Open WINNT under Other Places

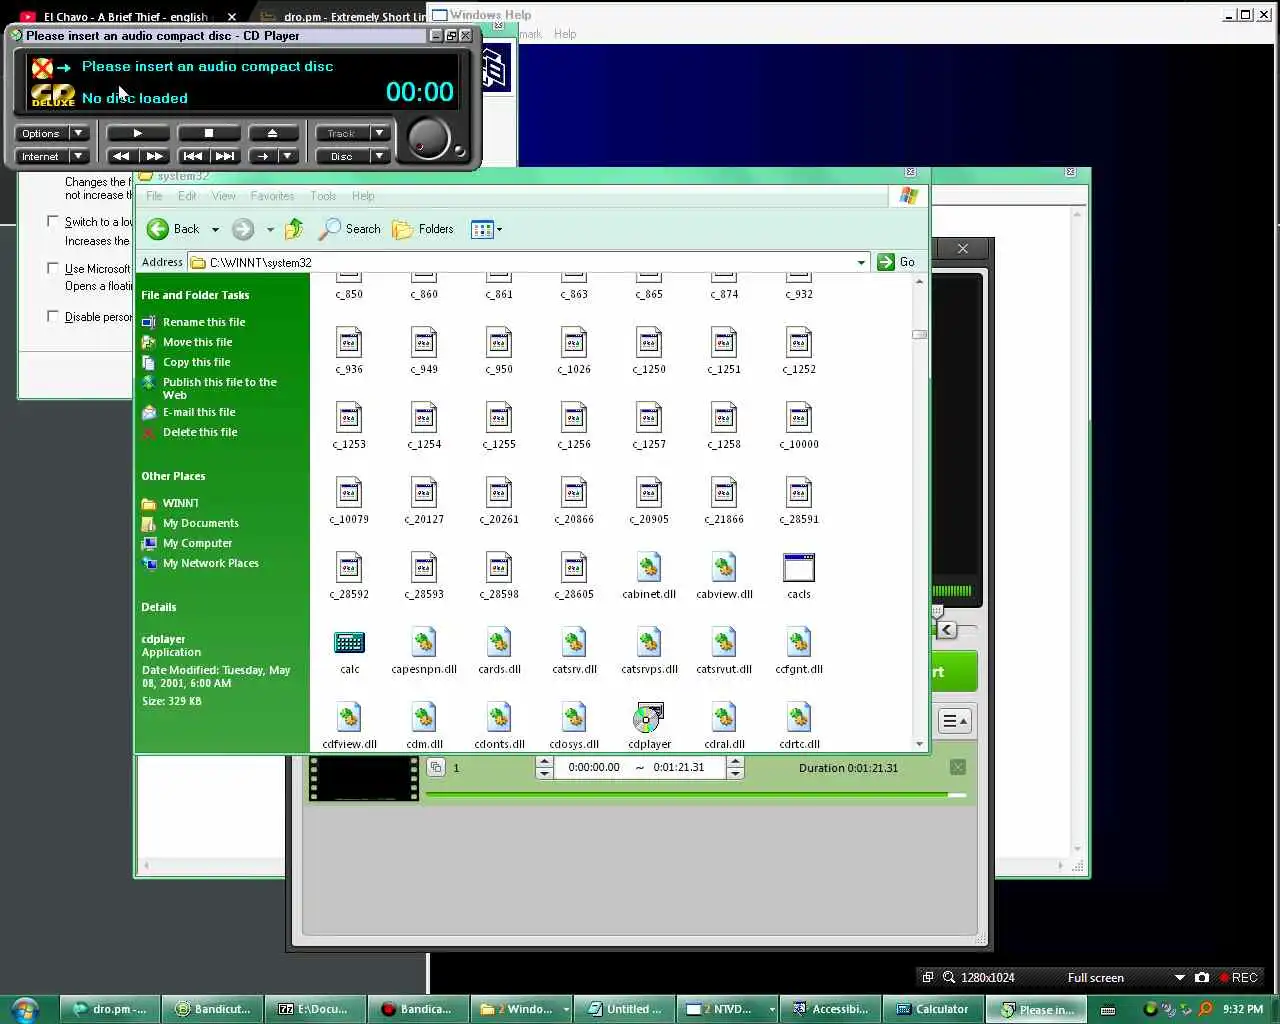coord(180,503)
